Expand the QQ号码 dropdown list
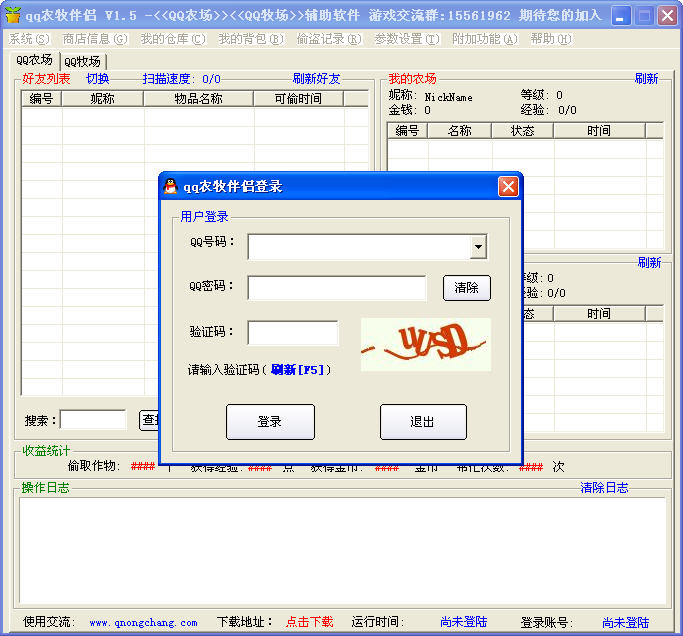 [x=478, y=247]
